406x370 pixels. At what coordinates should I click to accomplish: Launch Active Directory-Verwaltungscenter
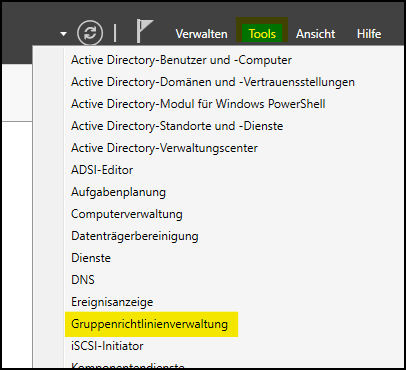164,148
